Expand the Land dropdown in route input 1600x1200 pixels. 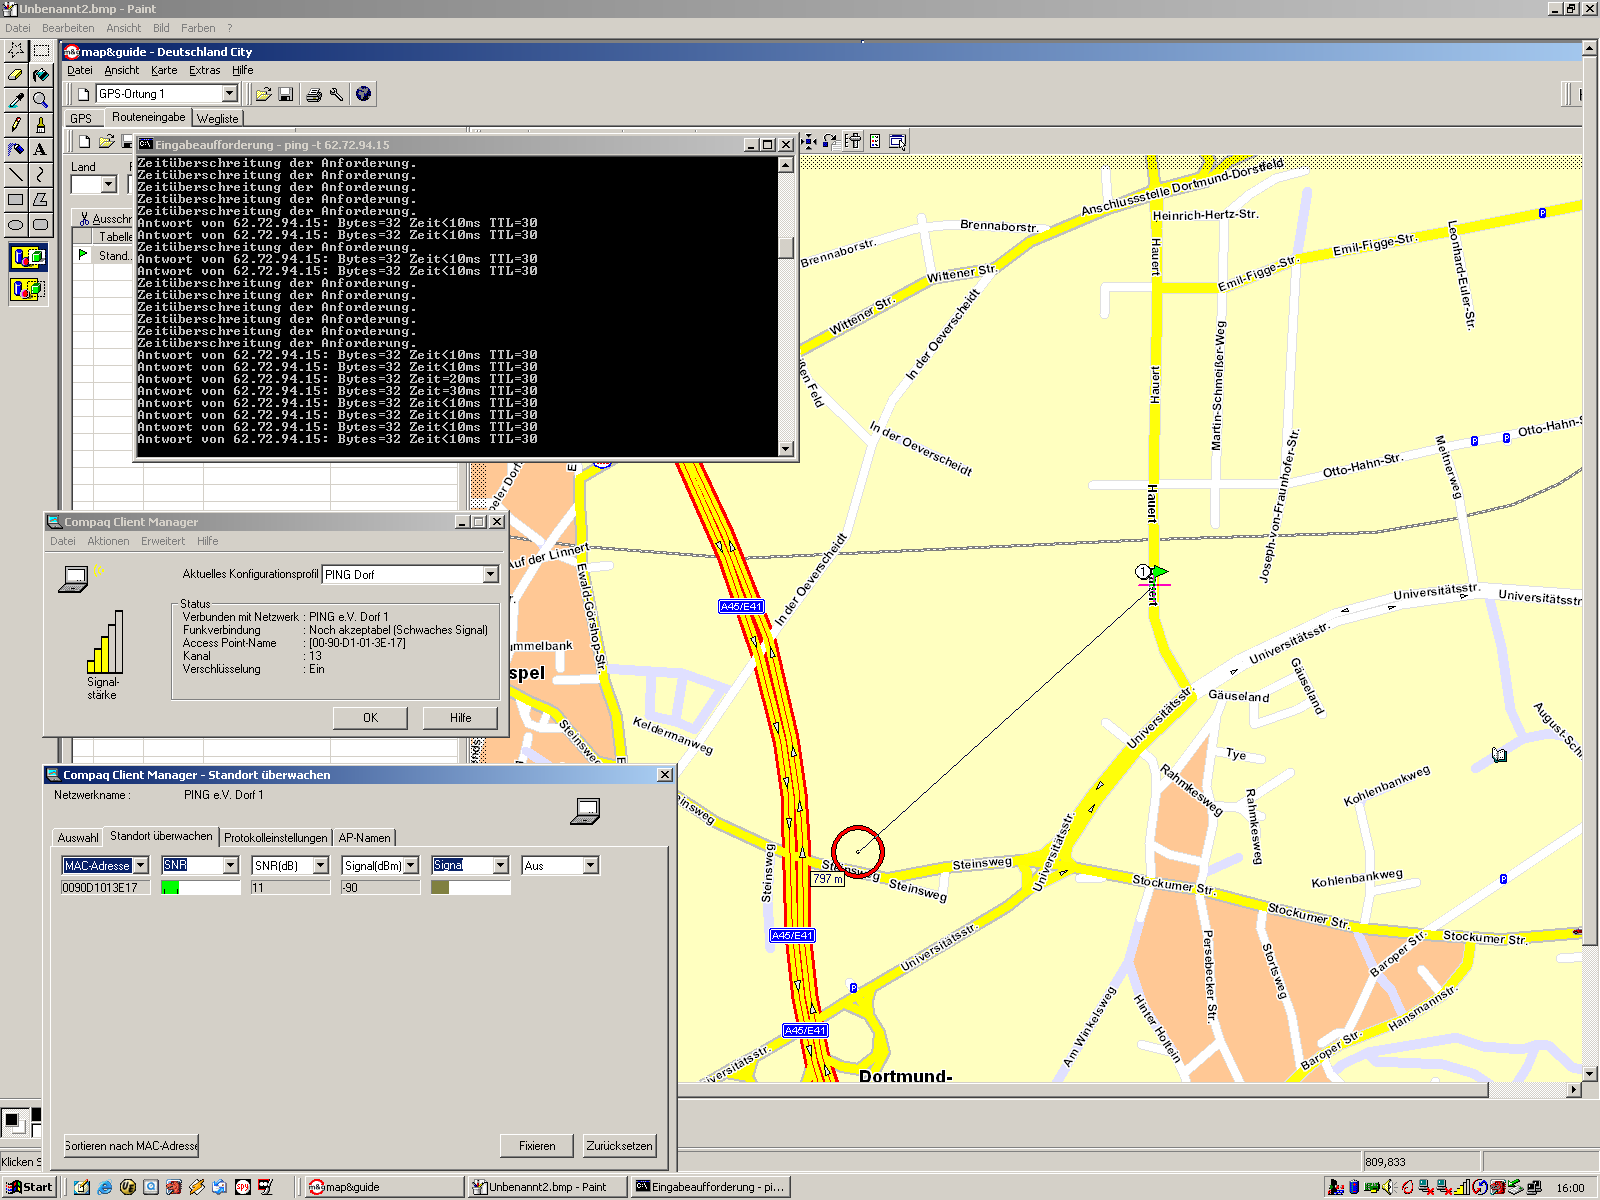click(x=109, y=184)
